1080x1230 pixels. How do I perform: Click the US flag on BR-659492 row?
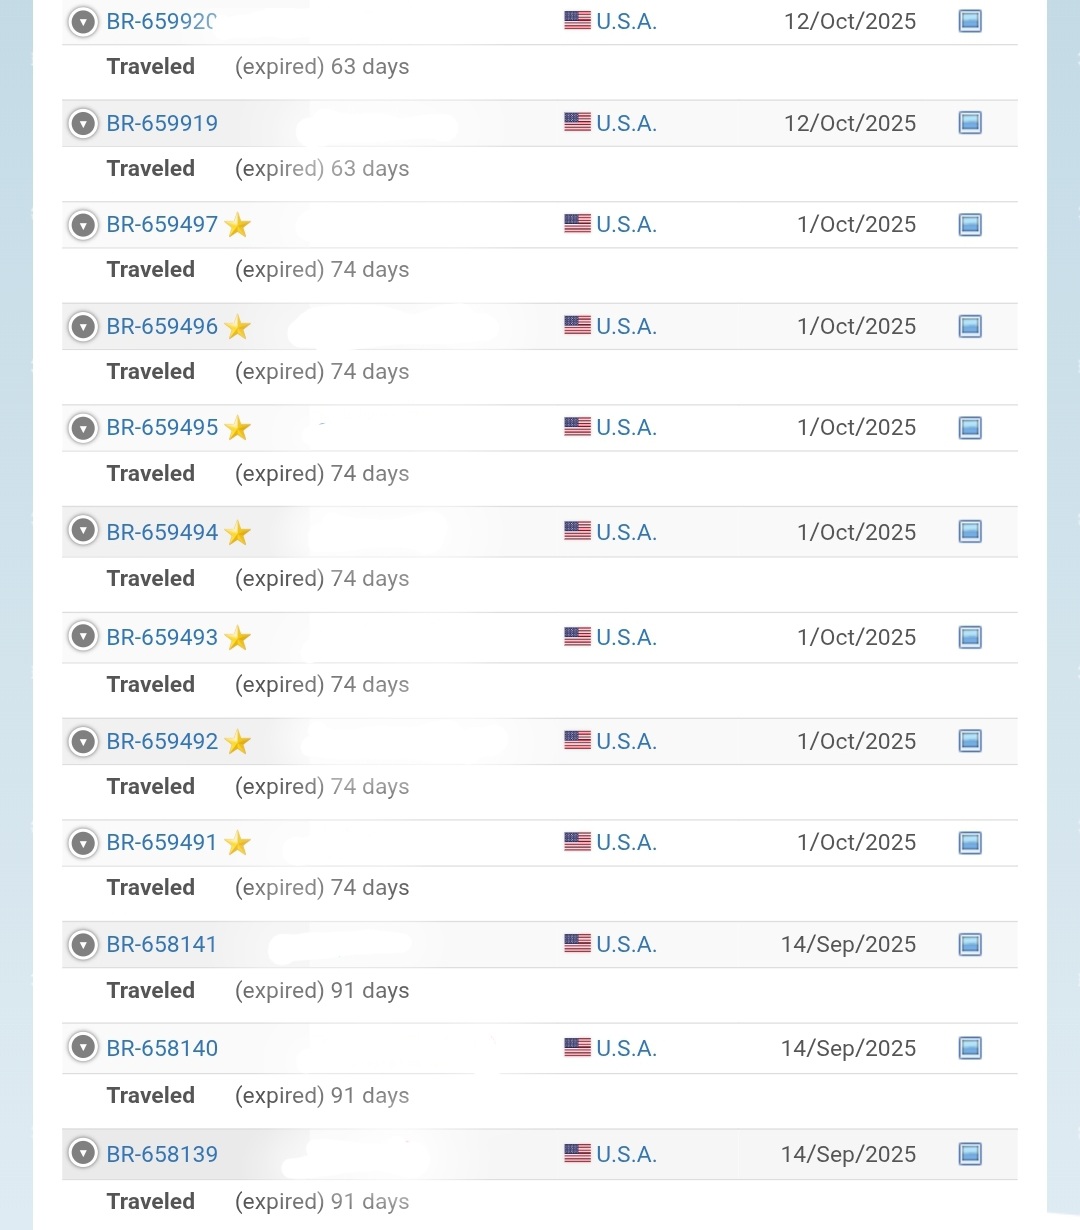(577, 741)
